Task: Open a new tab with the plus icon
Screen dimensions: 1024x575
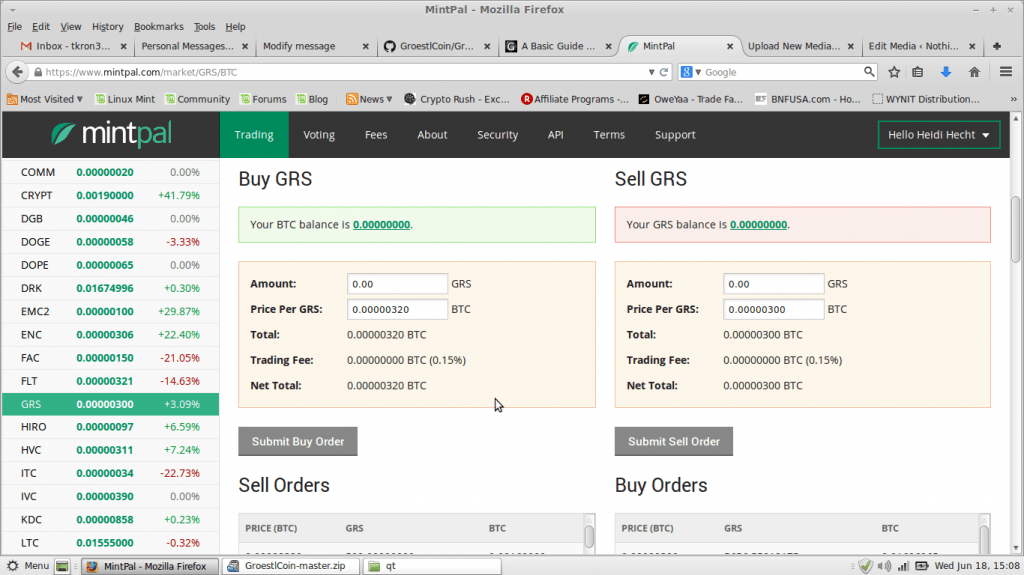Action: 997,46
